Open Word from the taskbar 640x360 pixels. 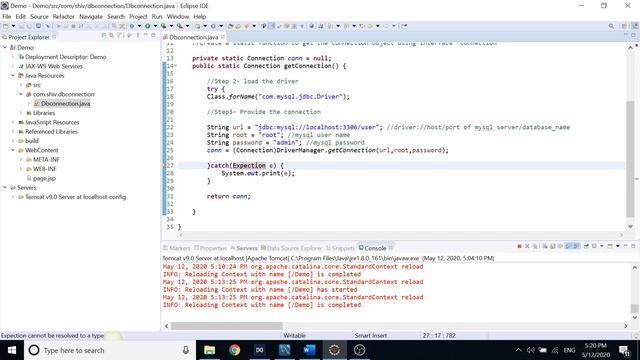(309, 350)
